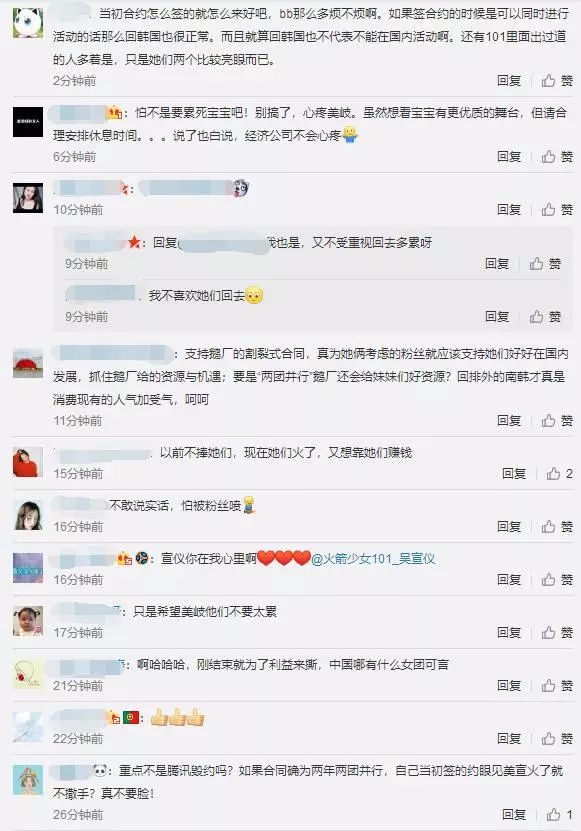Reply to the 不敢说实话 comment
The image size is (581, 831).
(509, 526)
